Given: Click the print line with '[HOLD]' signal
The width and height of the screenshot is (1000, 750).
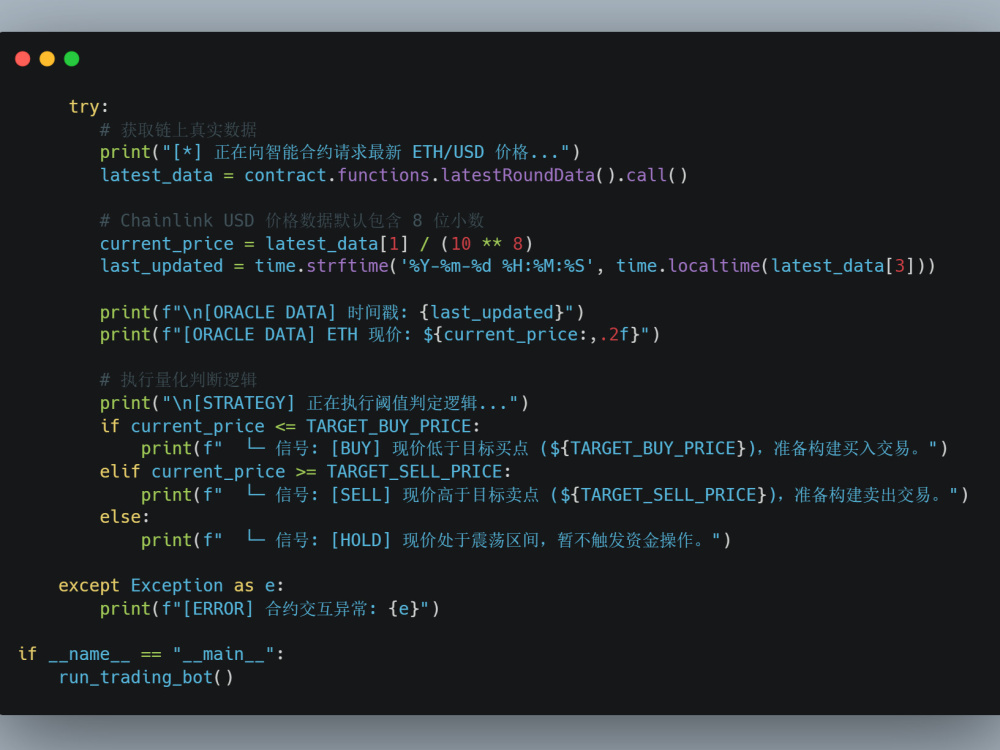Looking at the screenshot, I should [x=436, y=540].
